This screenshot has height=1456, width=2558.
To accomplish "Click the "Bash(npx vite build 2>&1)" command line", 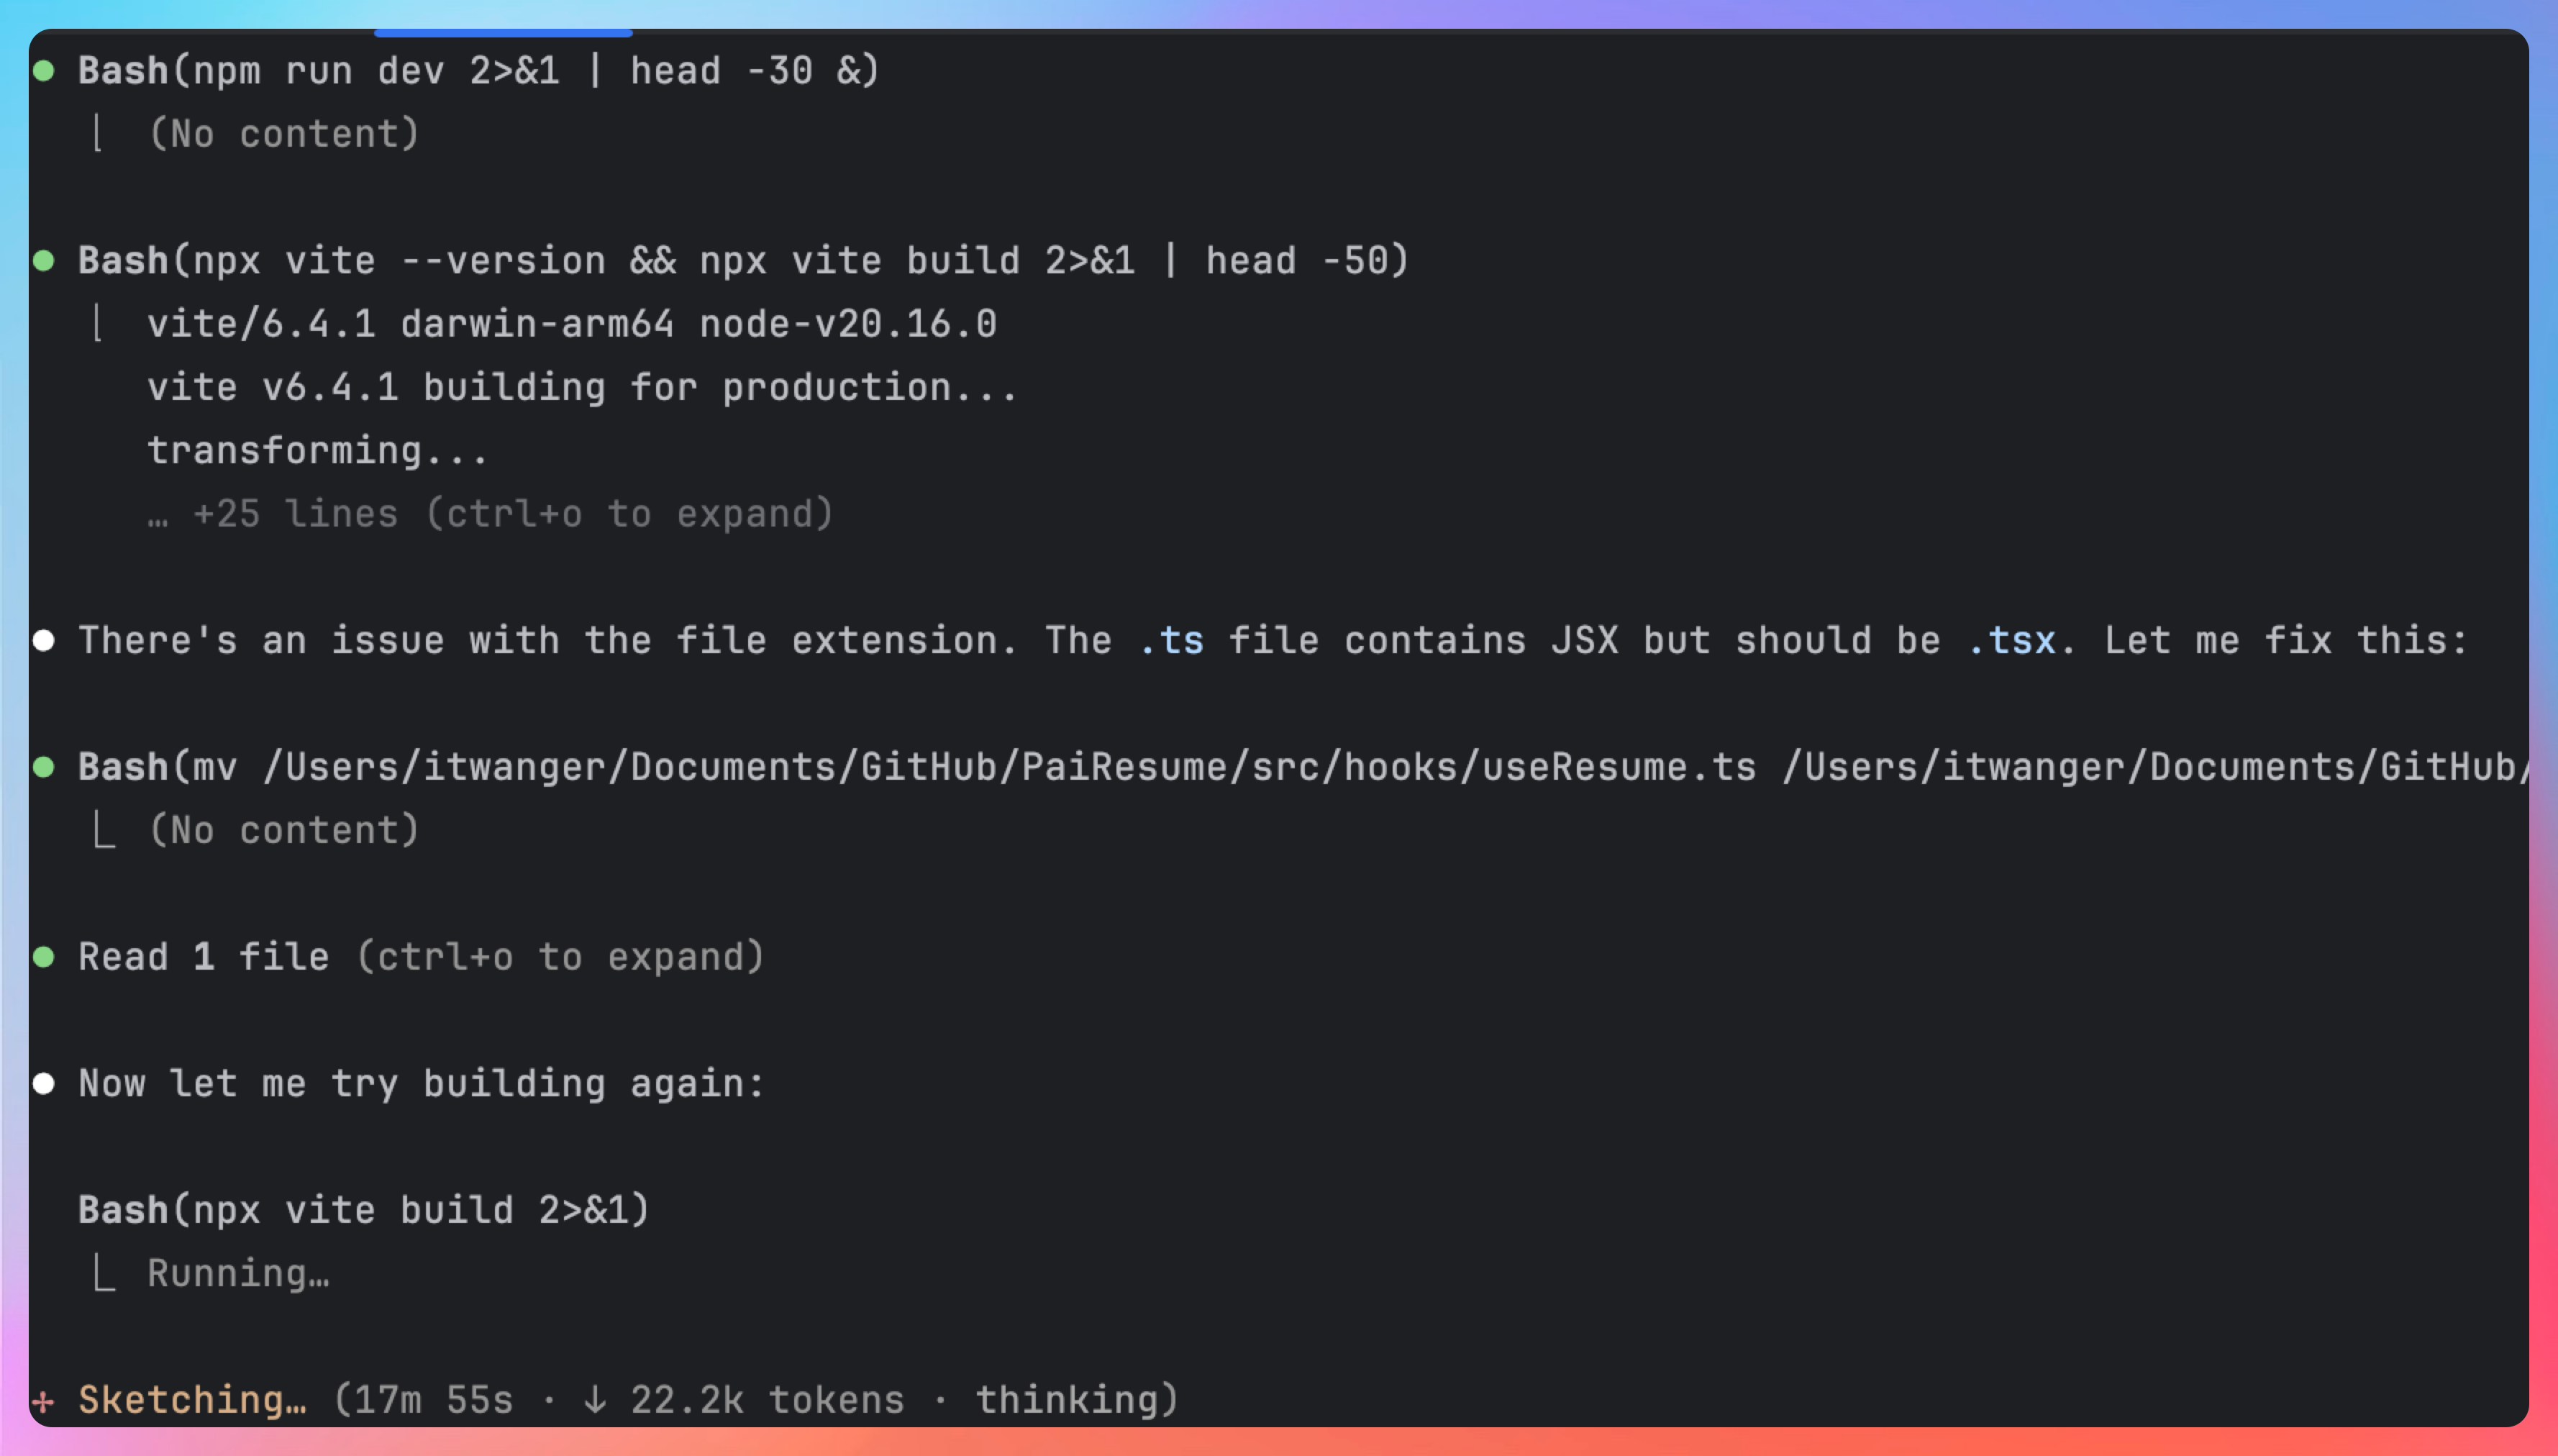I will pos(364,1210).
